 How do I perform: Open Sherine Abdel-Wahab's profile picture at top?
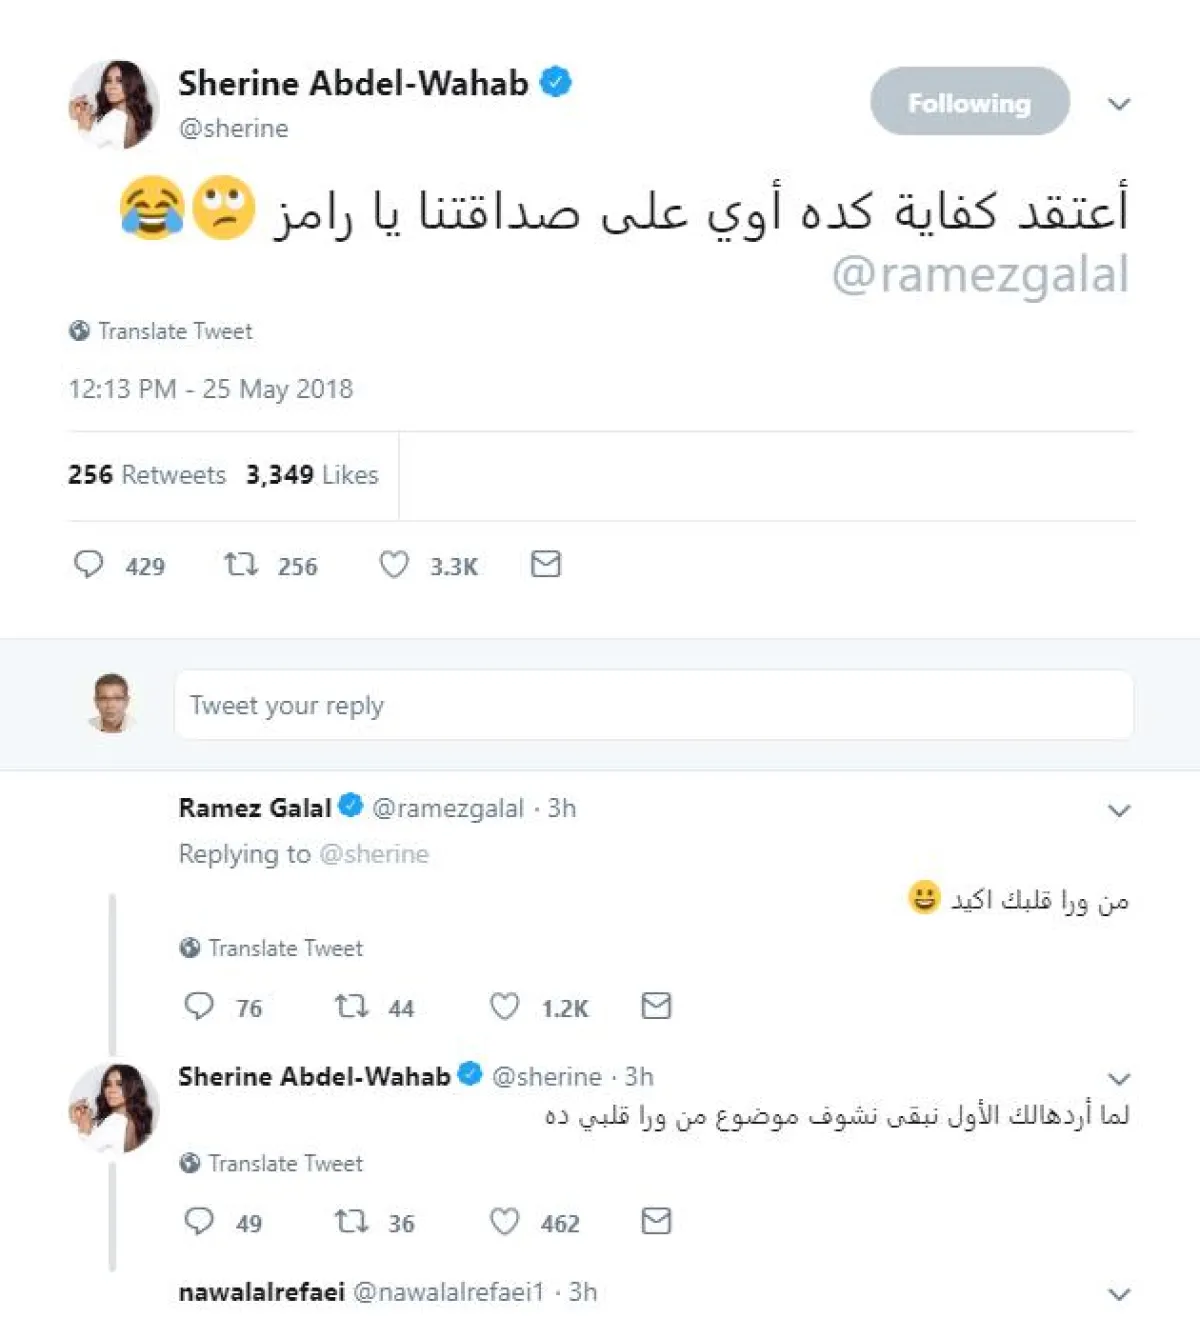tap(113, 104)
